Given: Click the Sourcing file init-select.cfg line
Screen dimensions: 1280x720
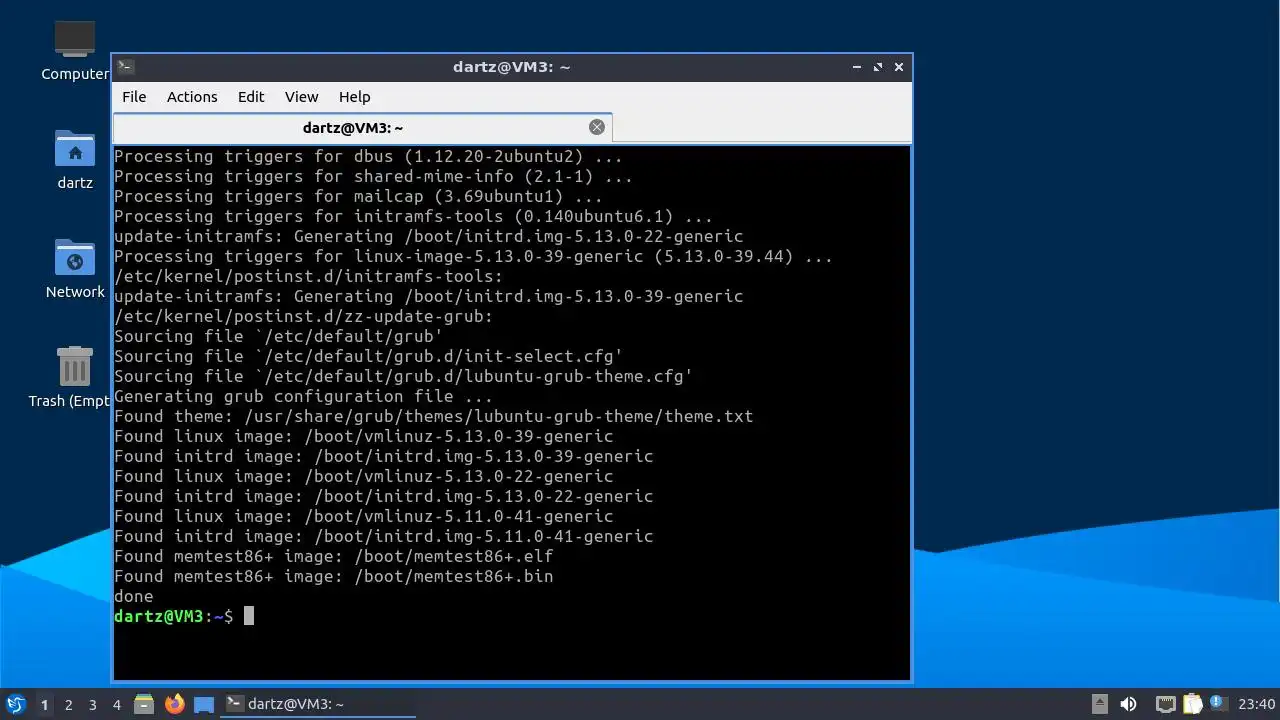Looking at the screenshot, I should (x=368, y=356).
